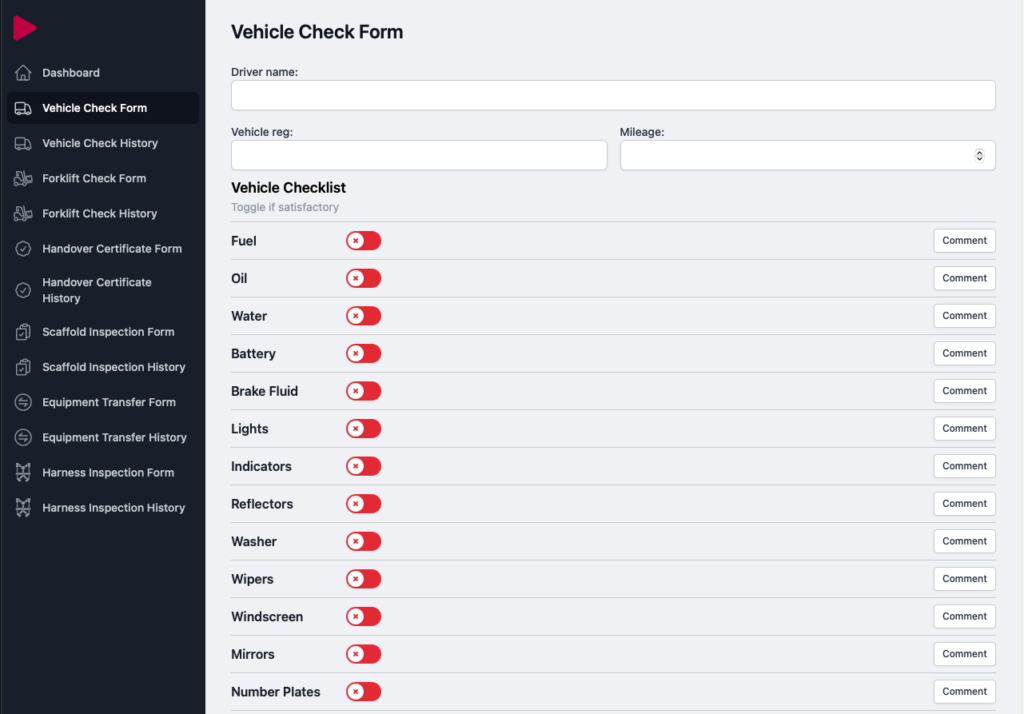
Task: Add a Comment for Oil
Action: coord(964,278)
